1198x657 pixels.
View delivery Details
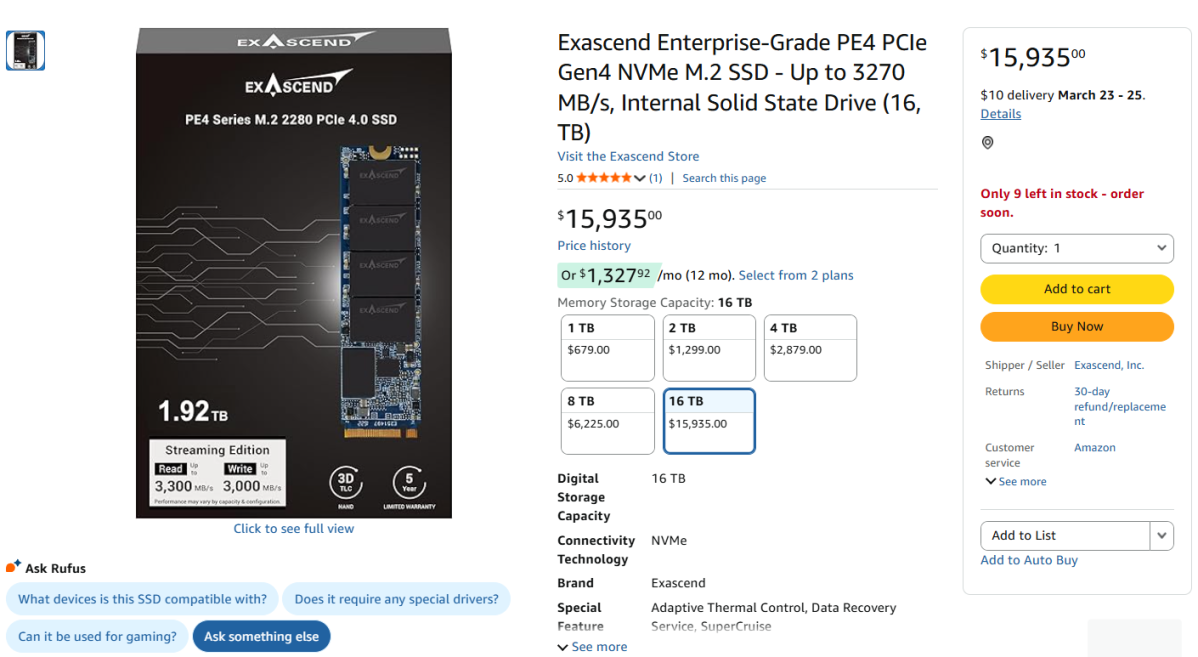[1000, 113]
